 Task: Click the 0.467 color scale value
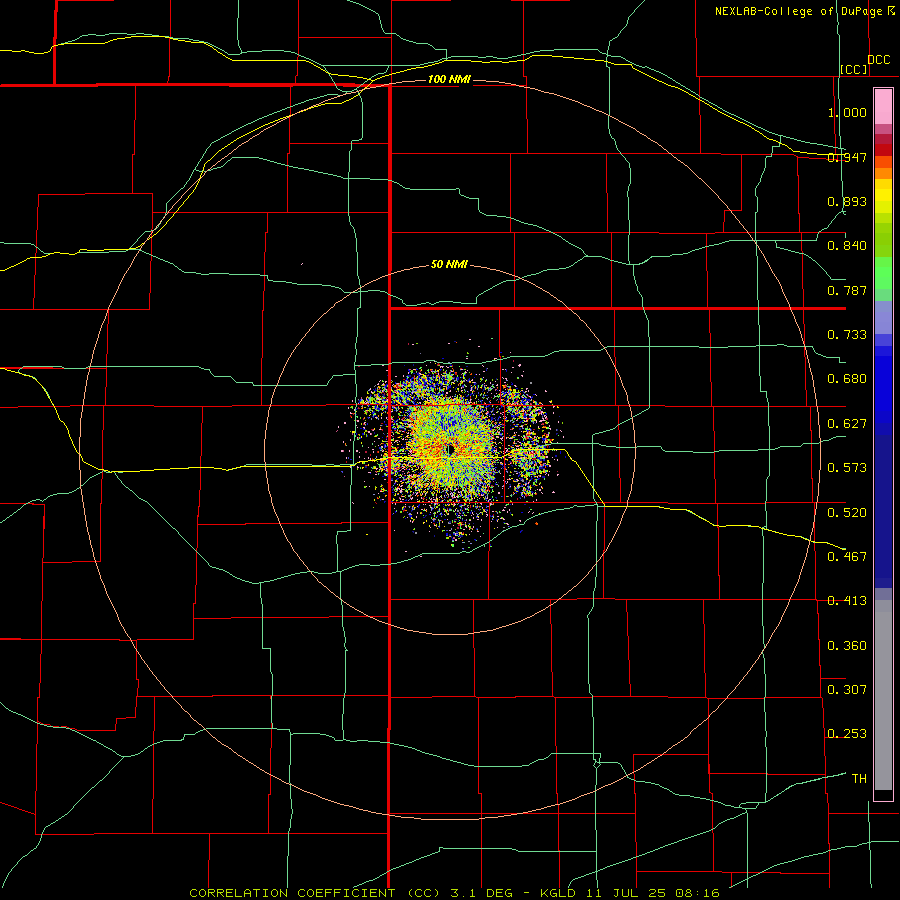coord(847,557)
